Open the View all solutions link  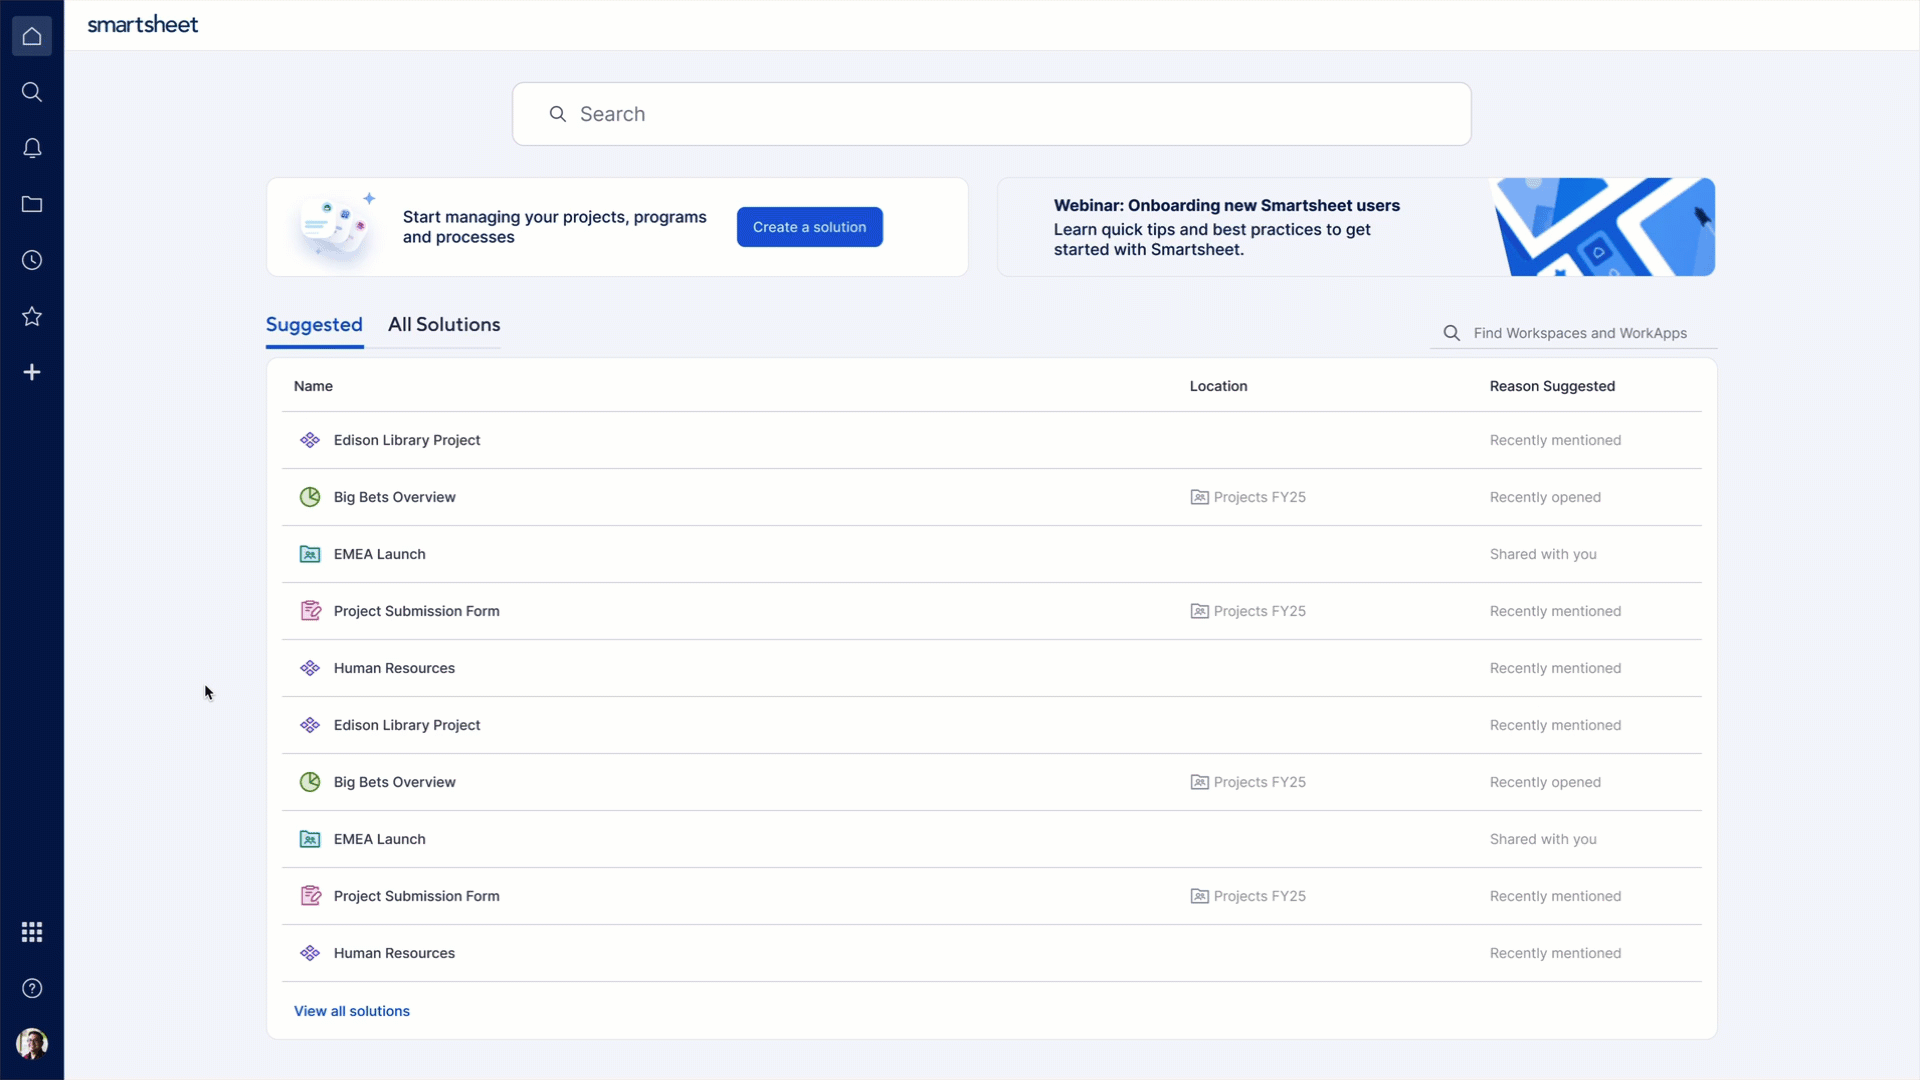(352, 1011)
